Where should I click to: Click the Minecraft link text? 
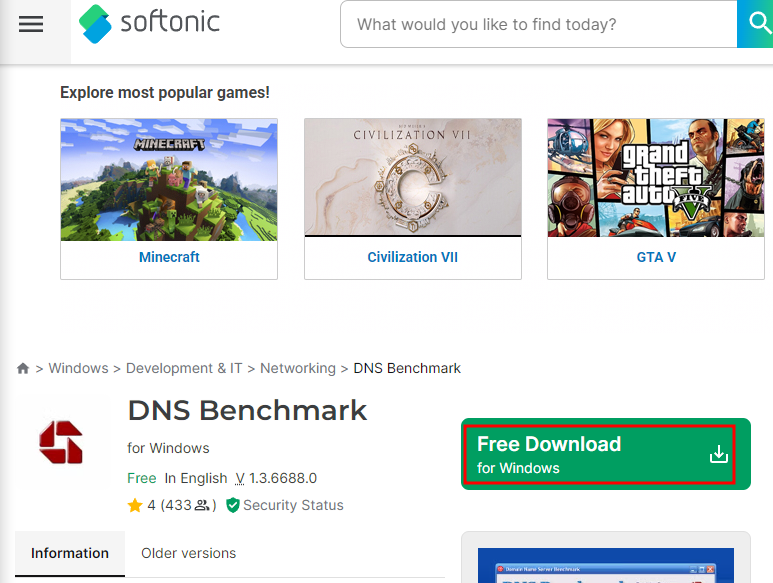(x=169, y=257)
